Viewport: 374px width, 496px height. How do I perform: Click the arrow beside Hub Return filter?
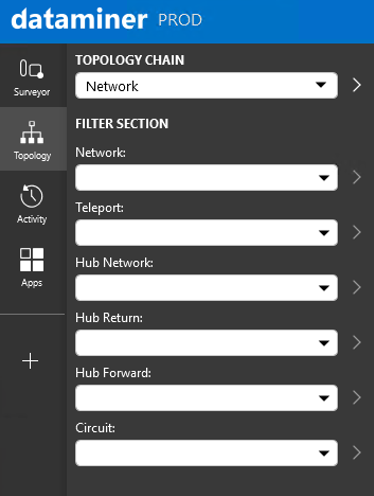tap(357, 342)
